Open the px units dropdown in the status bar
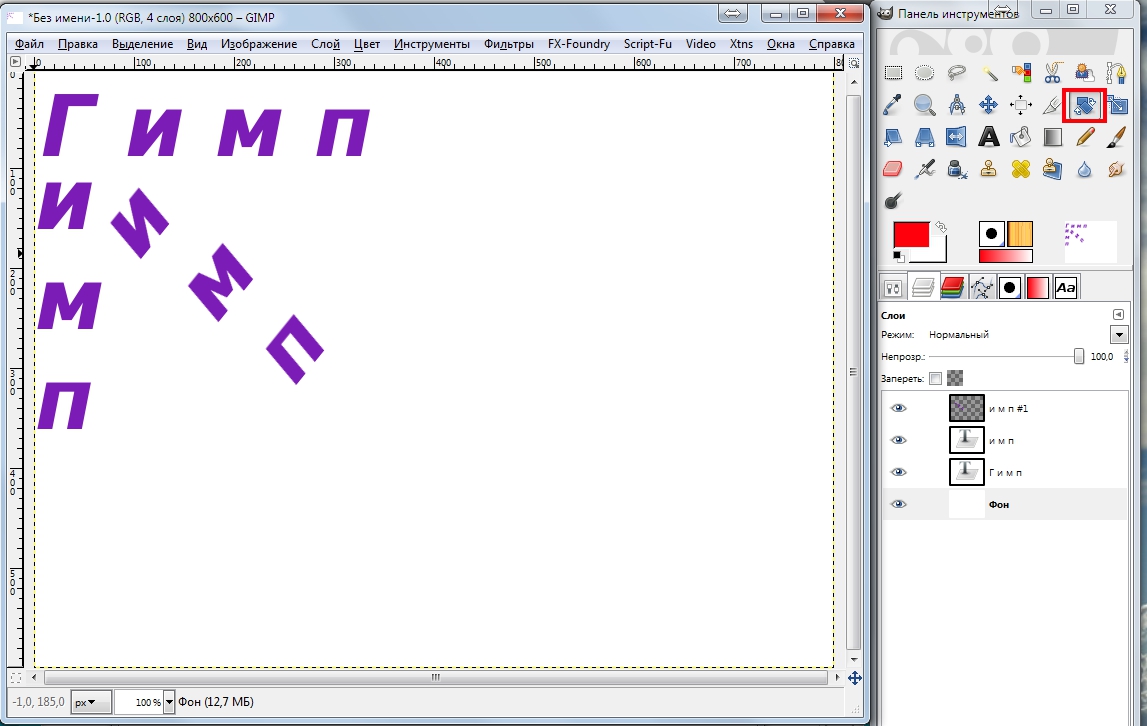The image size is (1147, 726). [x=90, y=702]
